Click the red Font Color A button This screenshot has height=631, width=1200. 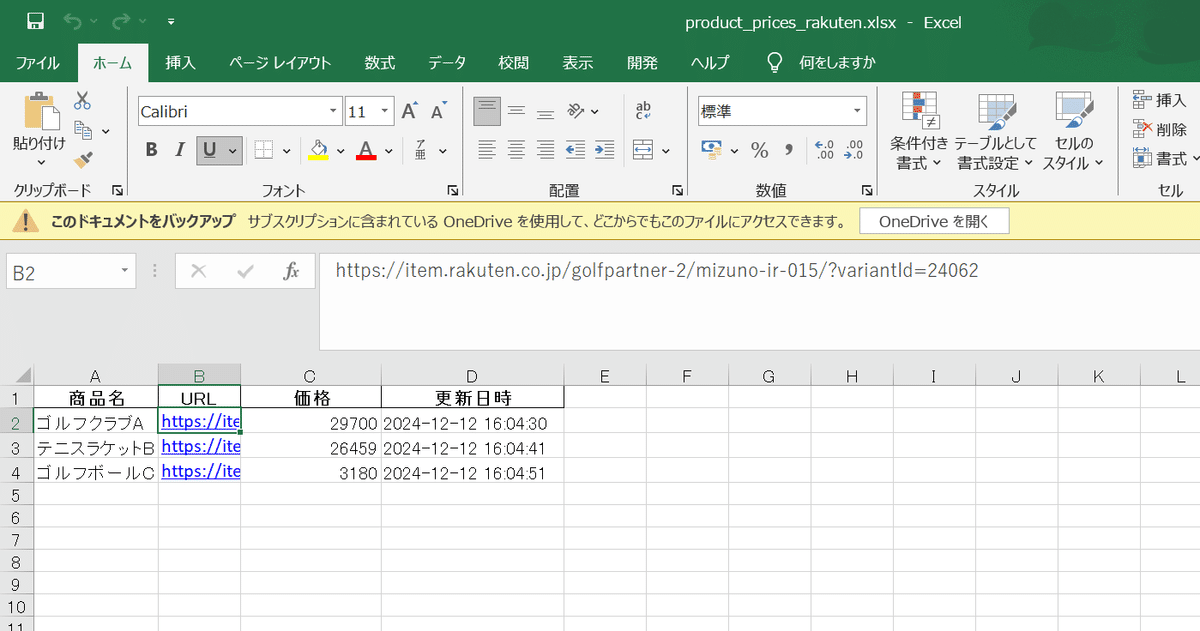point(366,150)
